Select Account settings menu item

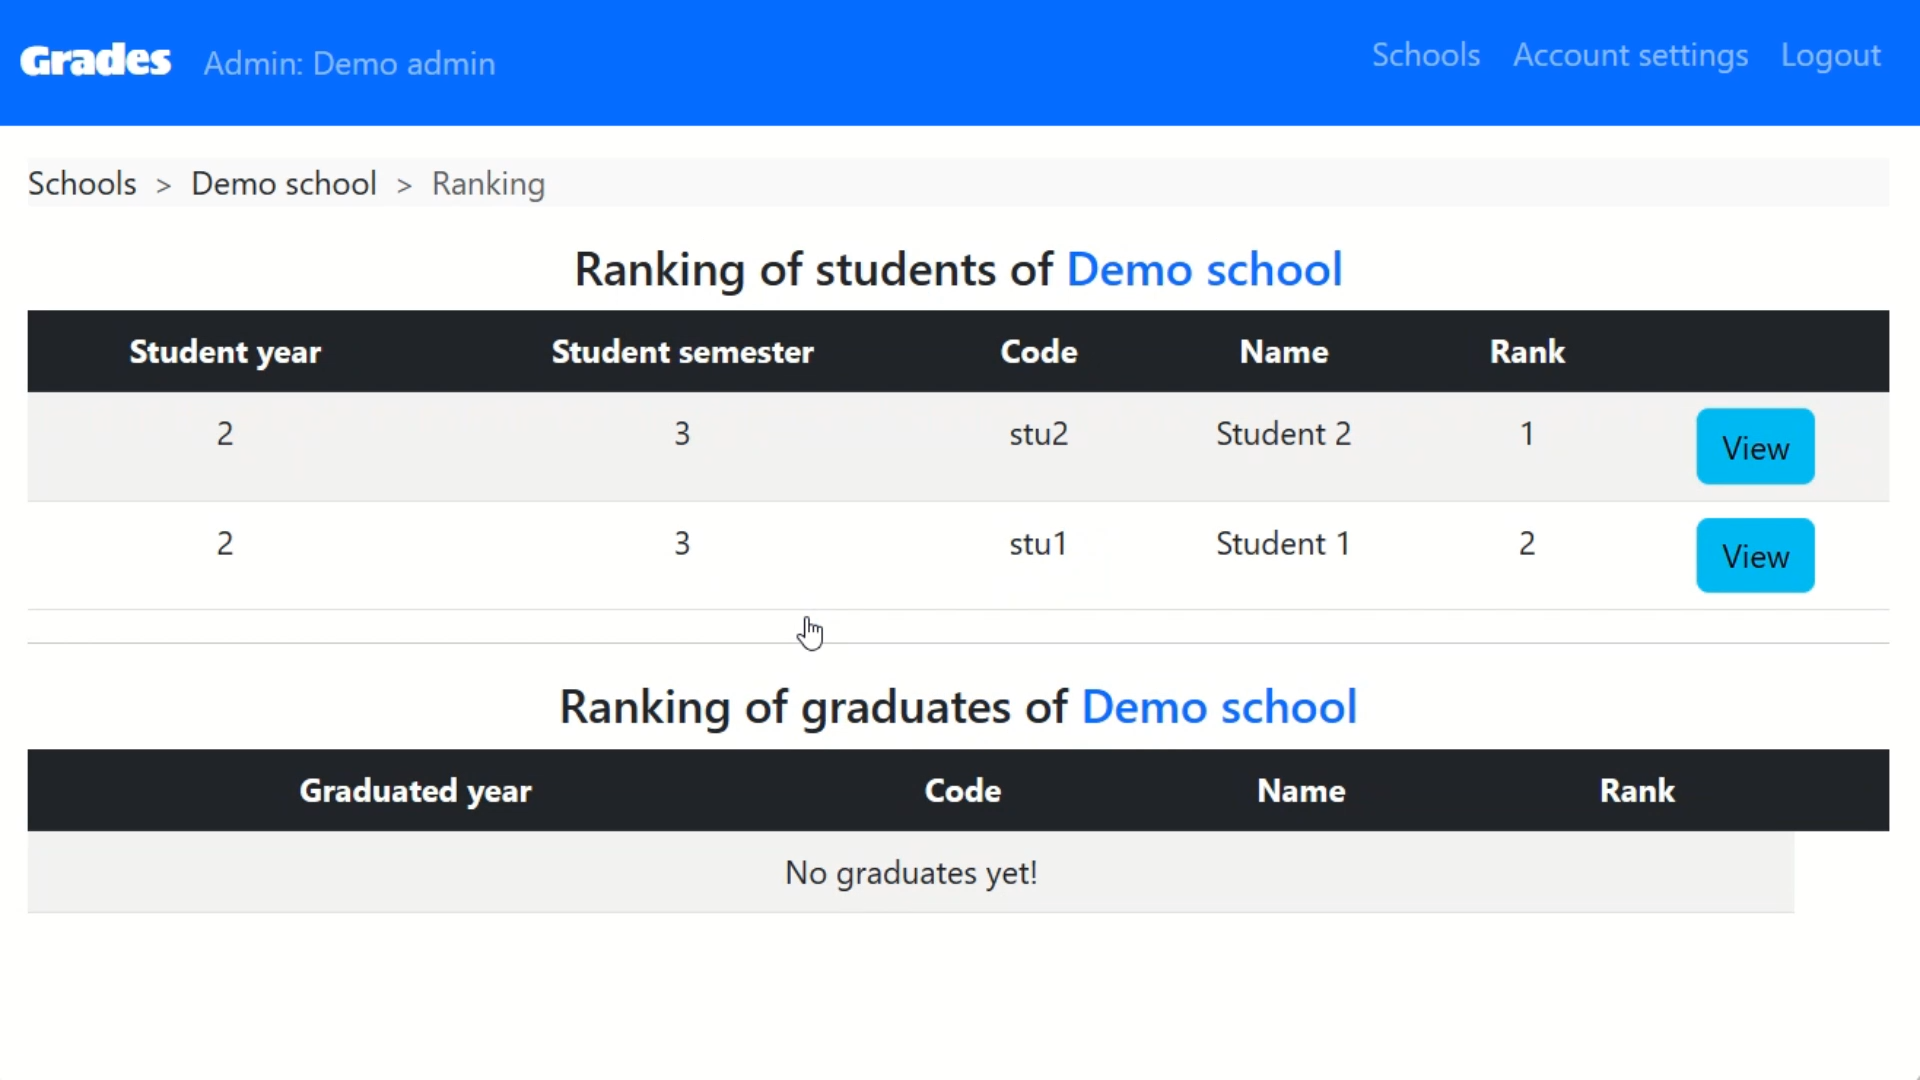pyautogui.click(x=1631, y=55)
